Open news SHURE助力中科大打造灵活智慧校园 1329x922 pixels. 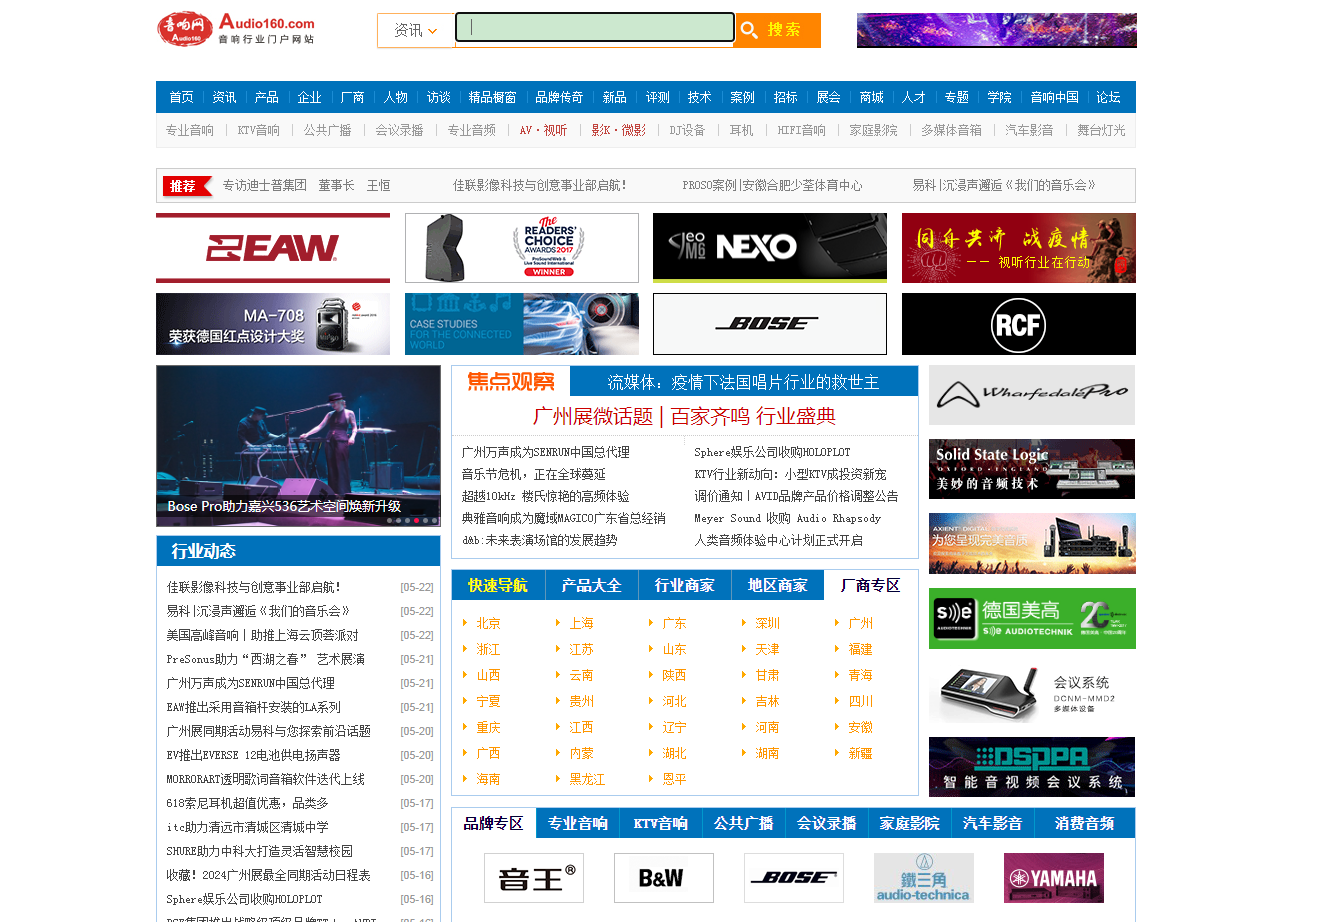(x=259, y=851)
